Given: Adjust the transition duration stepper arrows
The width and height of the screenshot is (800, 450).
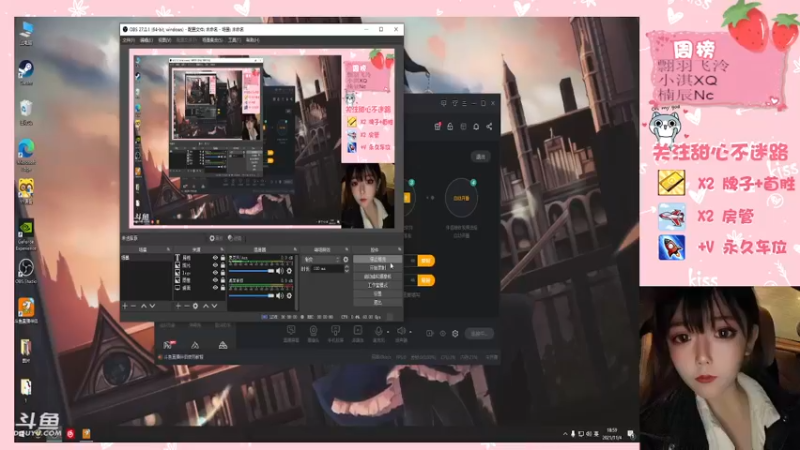Looking at the screenshot, I should point(346,268).
